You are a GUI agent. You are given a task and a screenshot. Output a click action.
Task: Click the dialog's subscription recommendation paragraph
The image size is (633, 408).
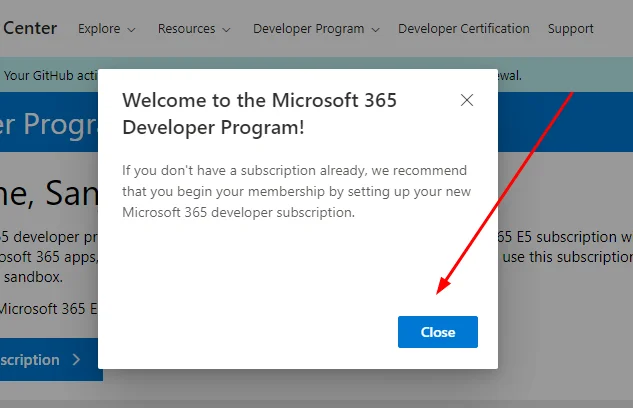(294, 191)
